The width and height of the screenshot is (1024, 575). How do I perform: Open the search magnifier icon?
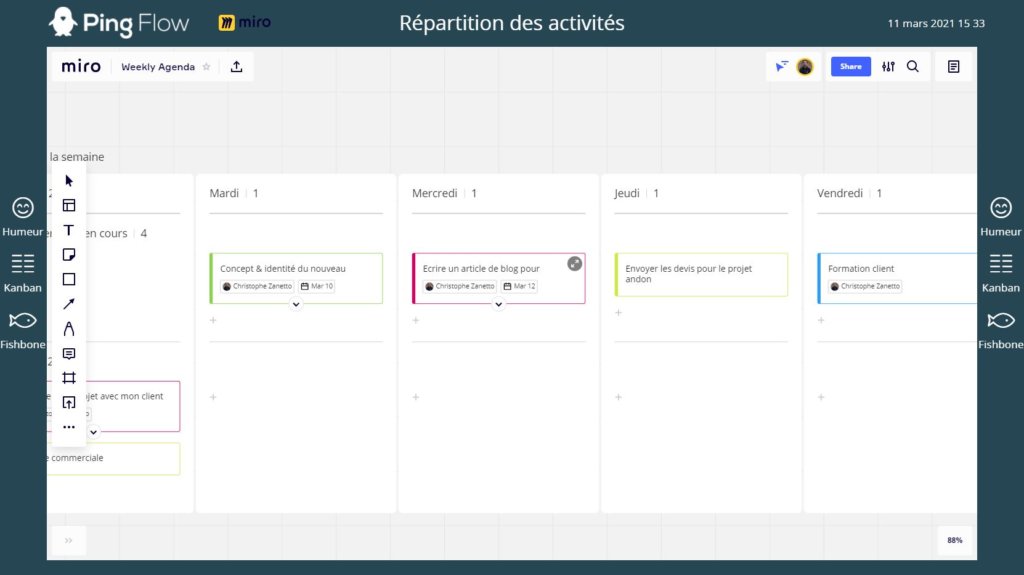pyautogui.click(x=913, y=67)
